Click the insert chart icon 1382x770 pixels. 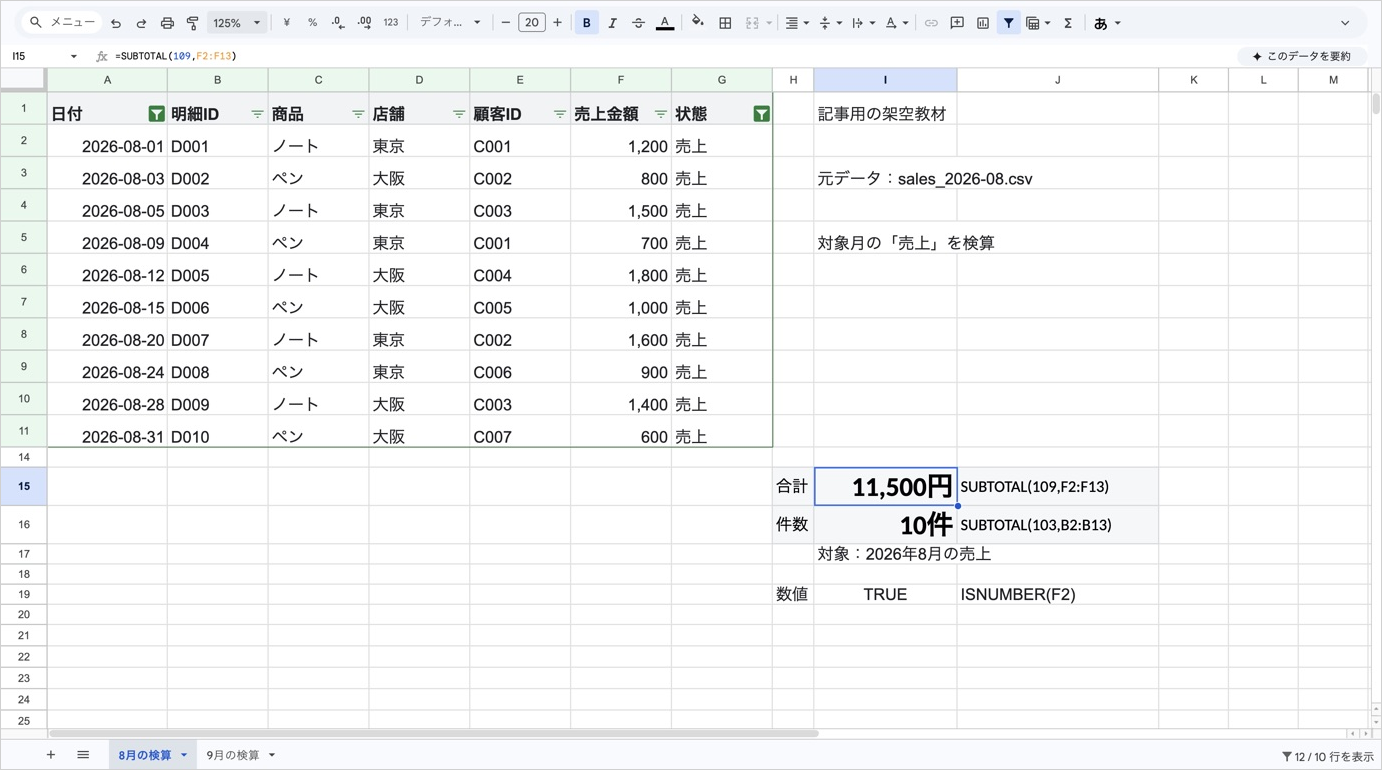[x=983, y=23]
